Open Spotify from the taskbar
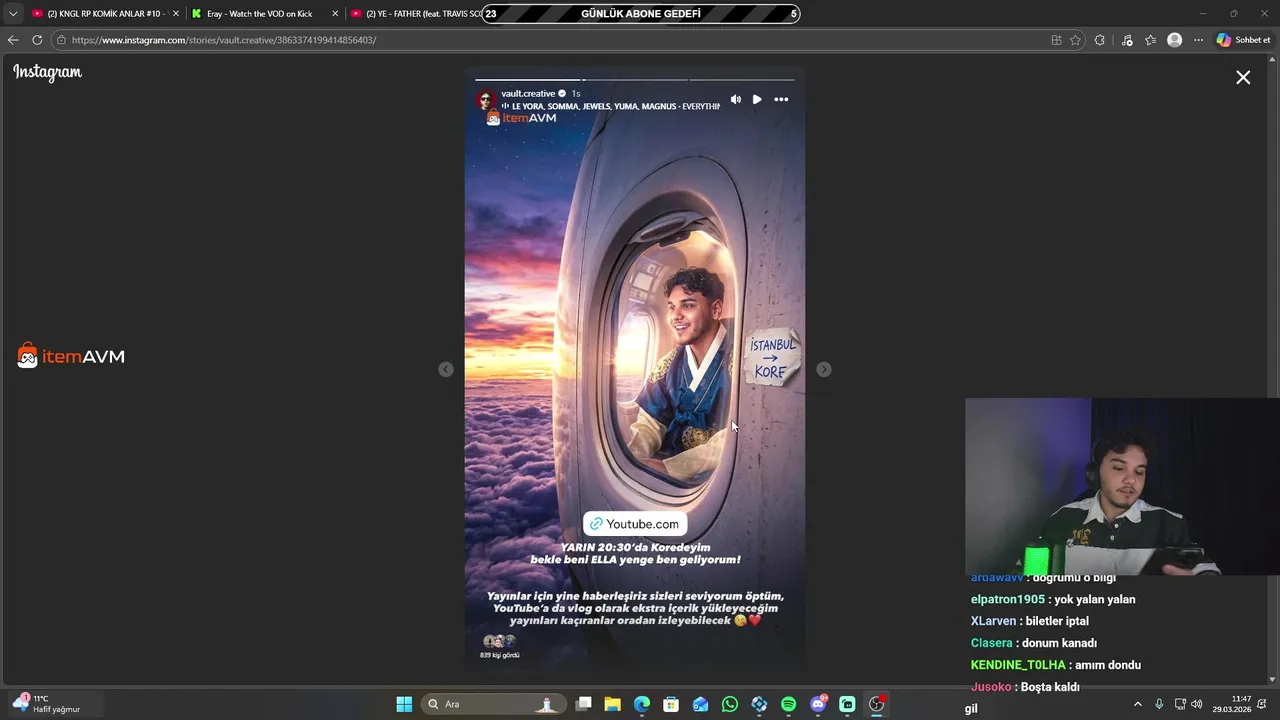The image size is (1280, 720). (x=788, y=704)
